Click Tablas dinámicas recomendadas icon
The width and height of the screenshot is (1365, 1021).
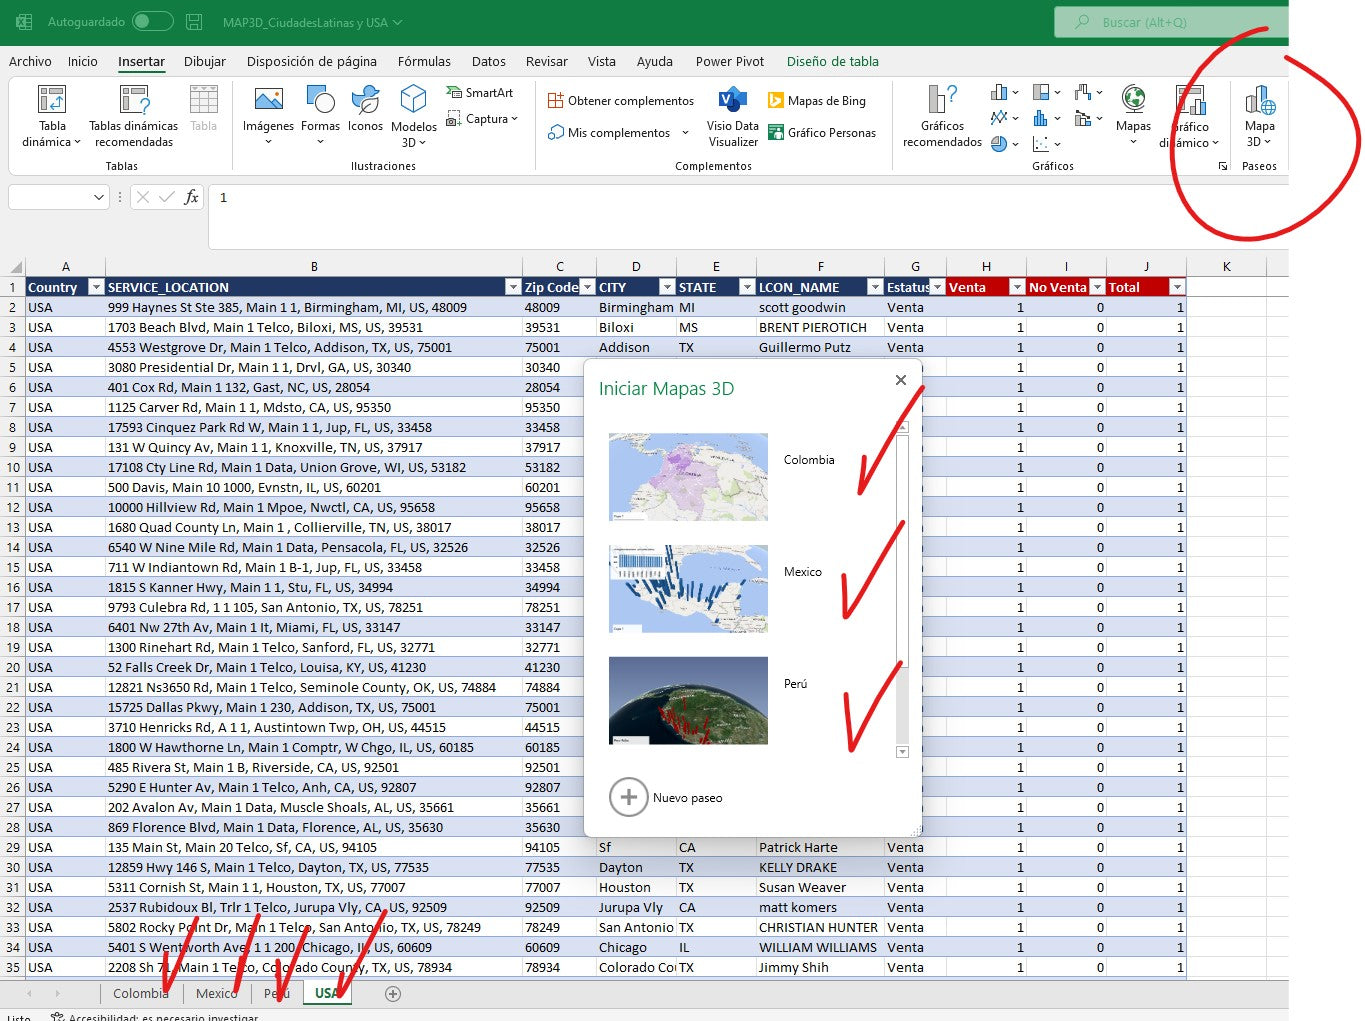(134, 101)
